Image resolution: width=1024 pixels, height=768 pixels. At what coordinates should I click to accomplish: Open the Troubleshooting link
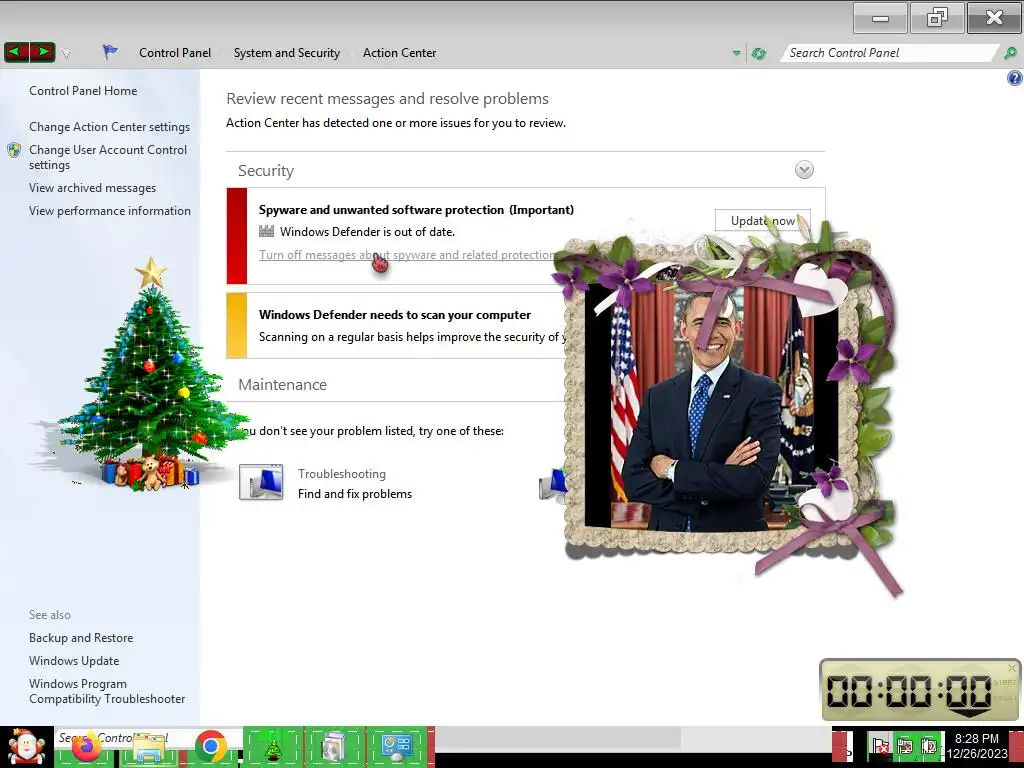click(342, 474)
